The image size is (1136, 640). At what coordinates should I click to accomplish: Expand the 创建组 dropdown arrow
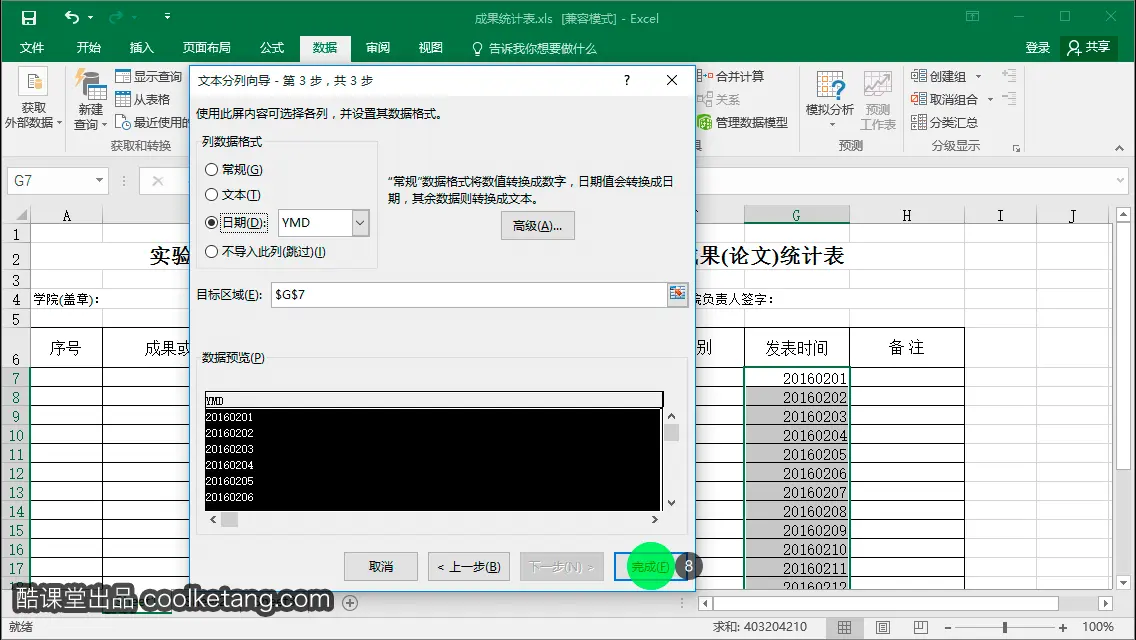click(979, 76)
